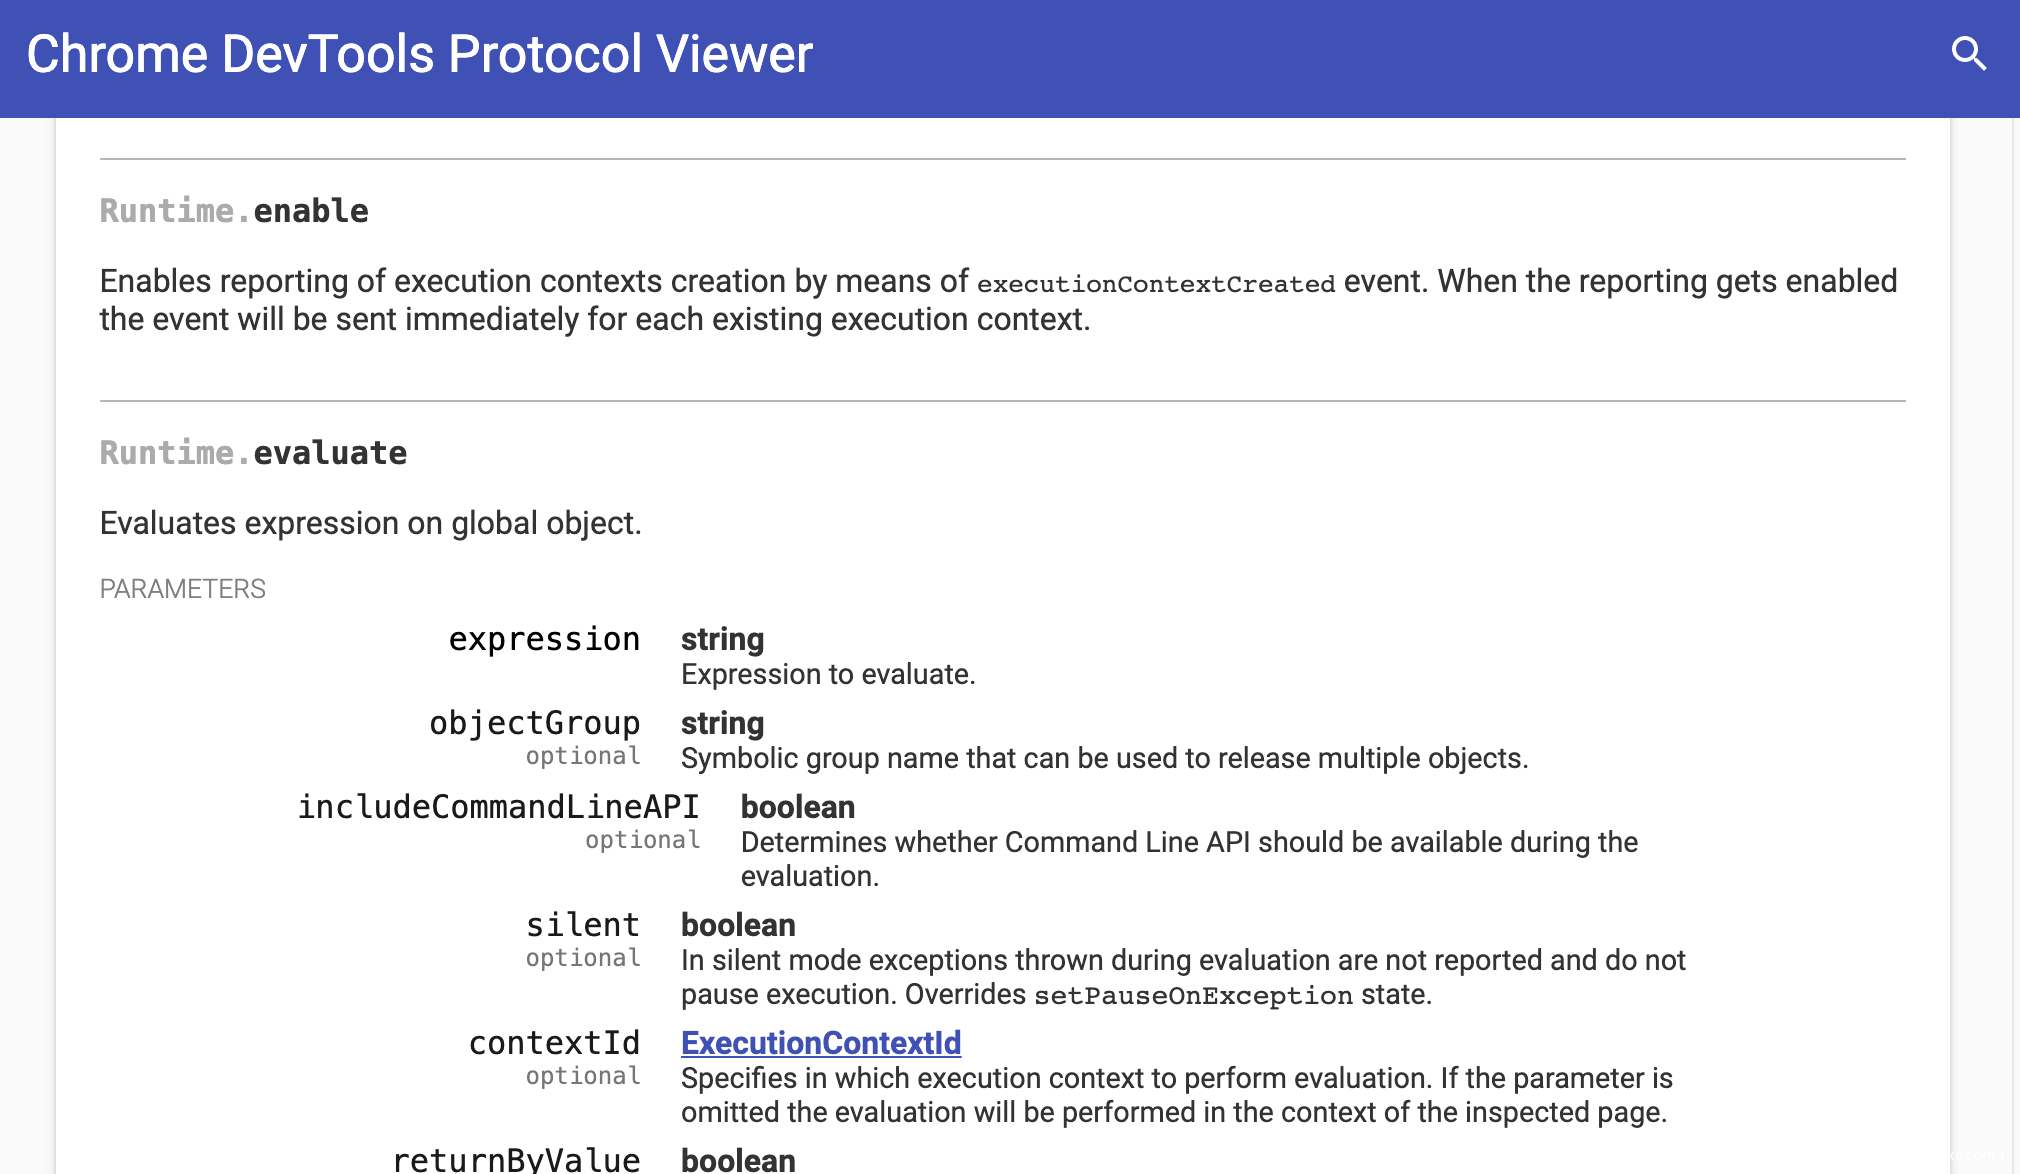
Task: Click the expression parameter name
Action: click(544, 639)
